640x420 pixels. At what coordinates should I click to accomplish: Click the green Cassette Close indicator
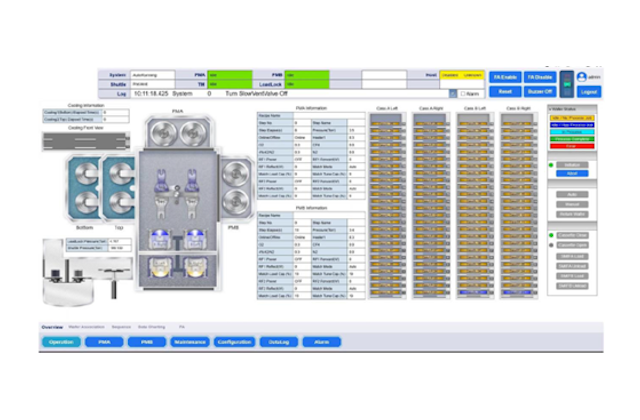point(551,235)
